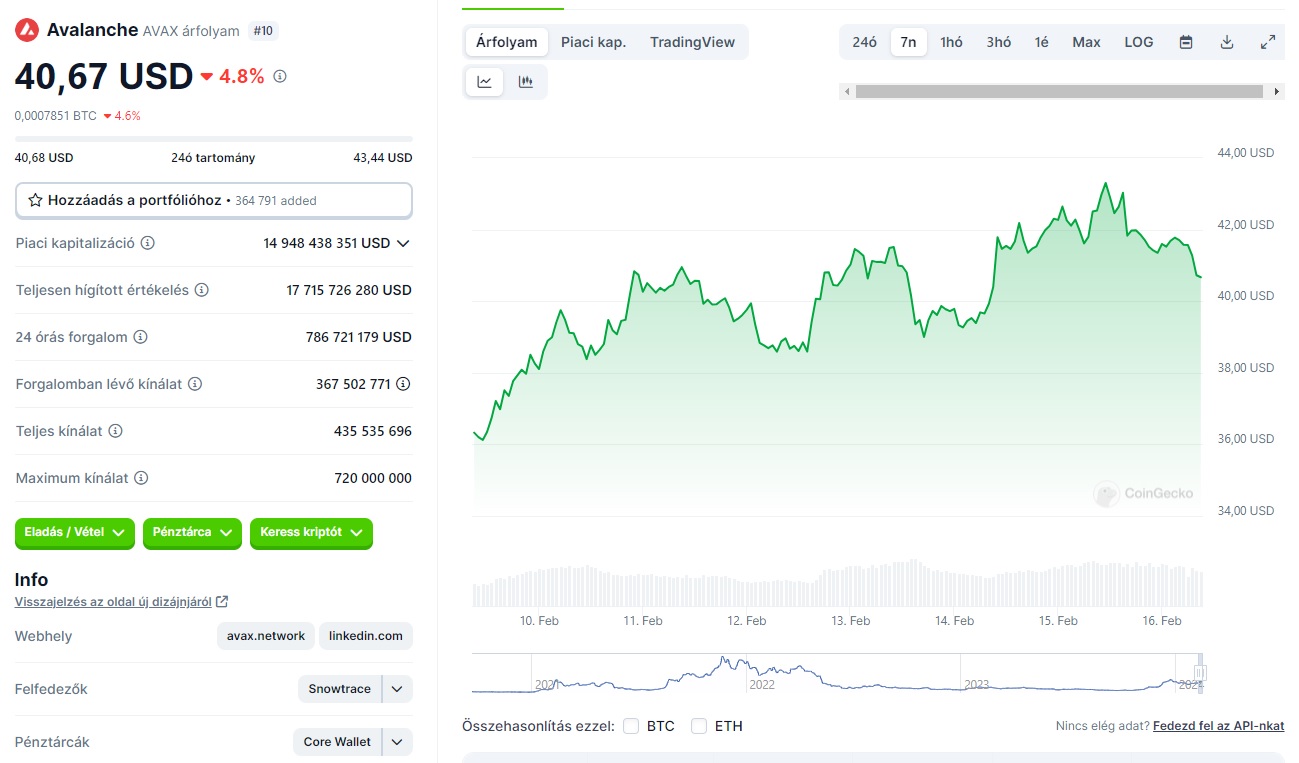Open the Core Wallet link

pyautogui.click(x=338, y=742)
